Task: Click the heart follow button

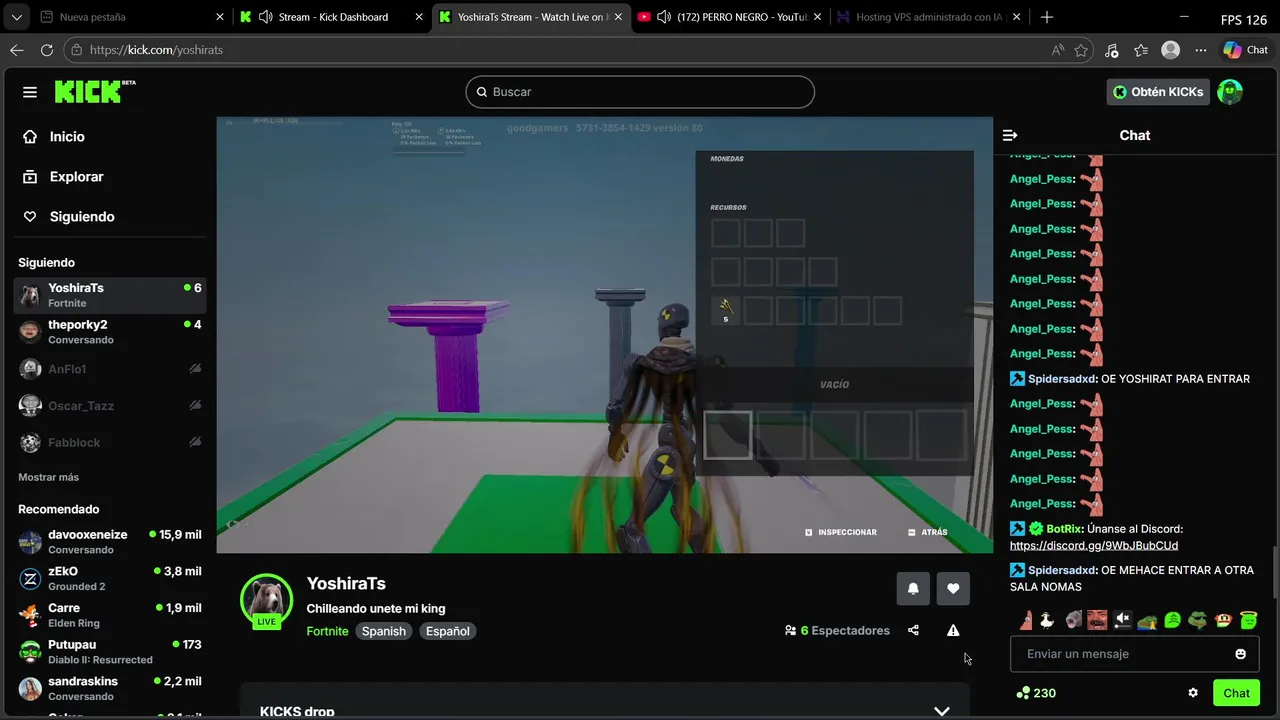Action: [x=953, y=589]
